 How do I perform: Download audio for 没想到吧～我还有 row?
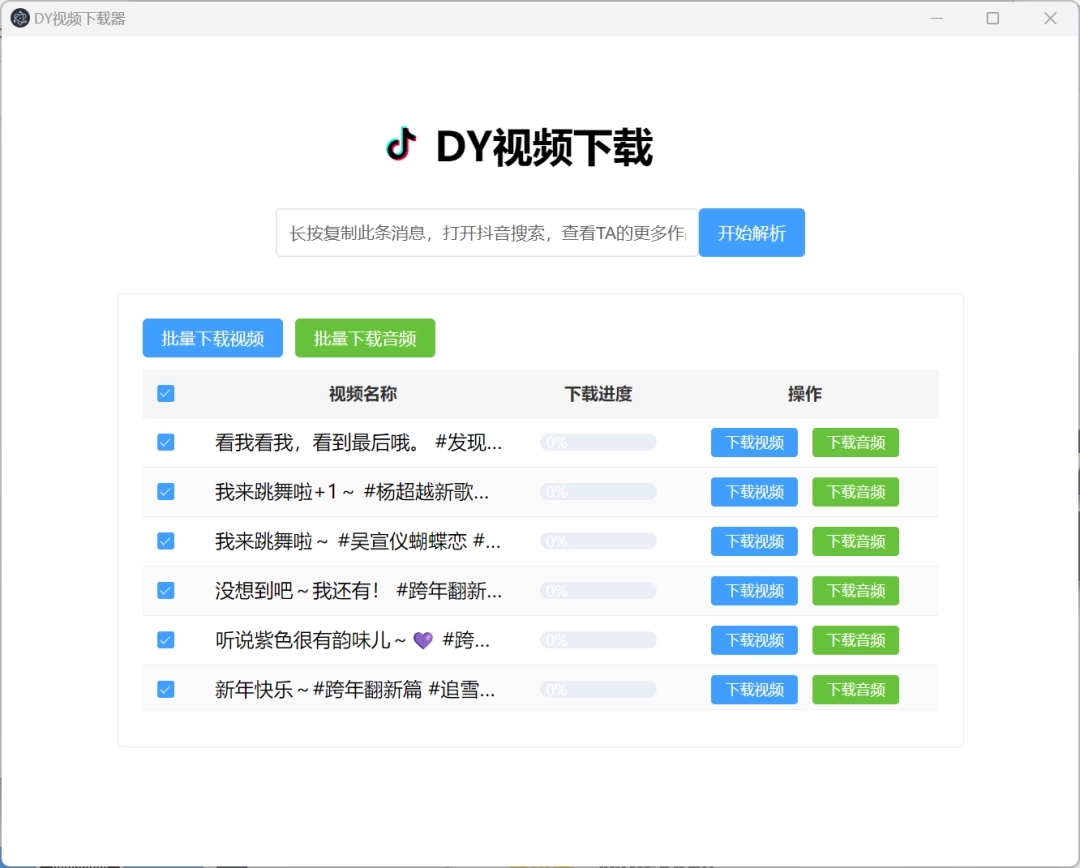point(855,591)
